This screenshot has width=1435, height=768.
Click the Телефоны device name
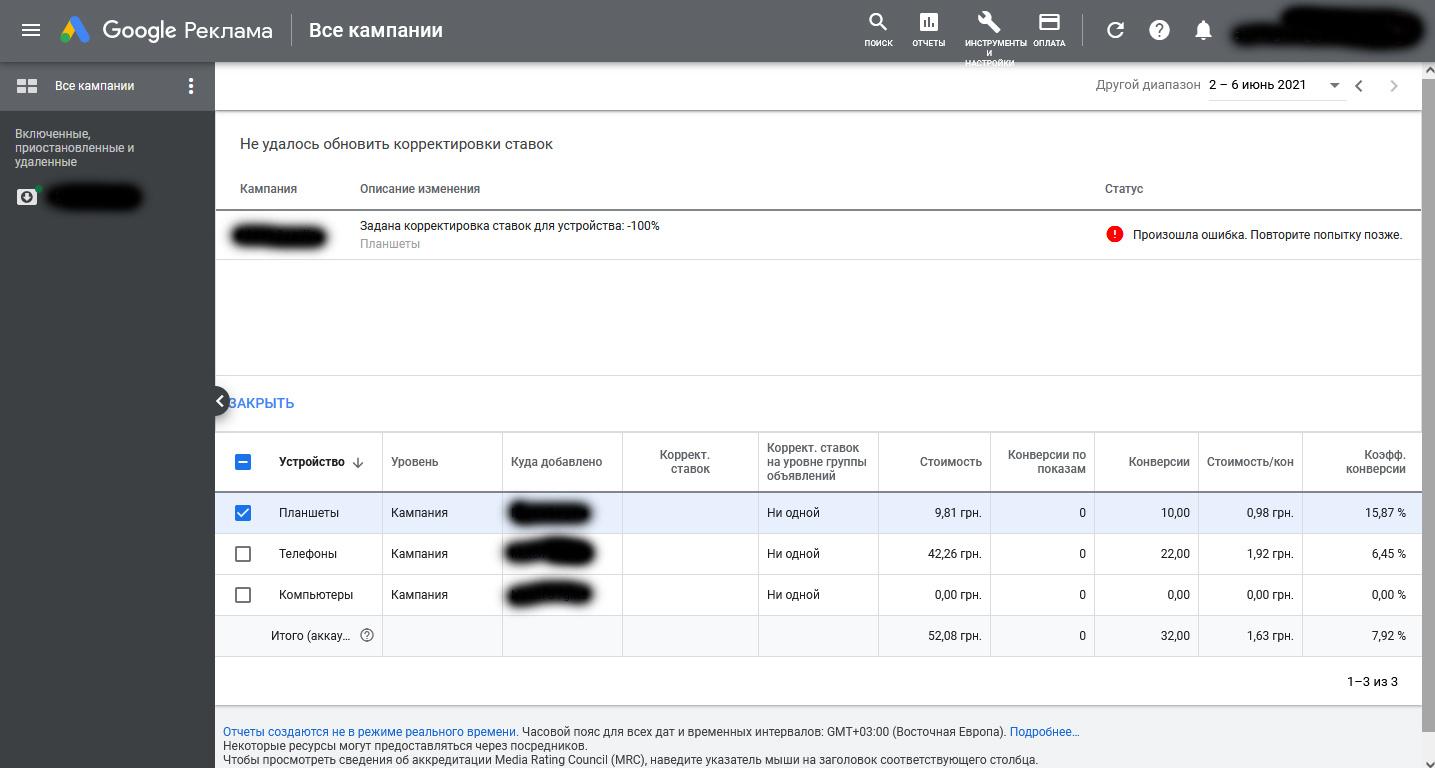click(308, 554)
